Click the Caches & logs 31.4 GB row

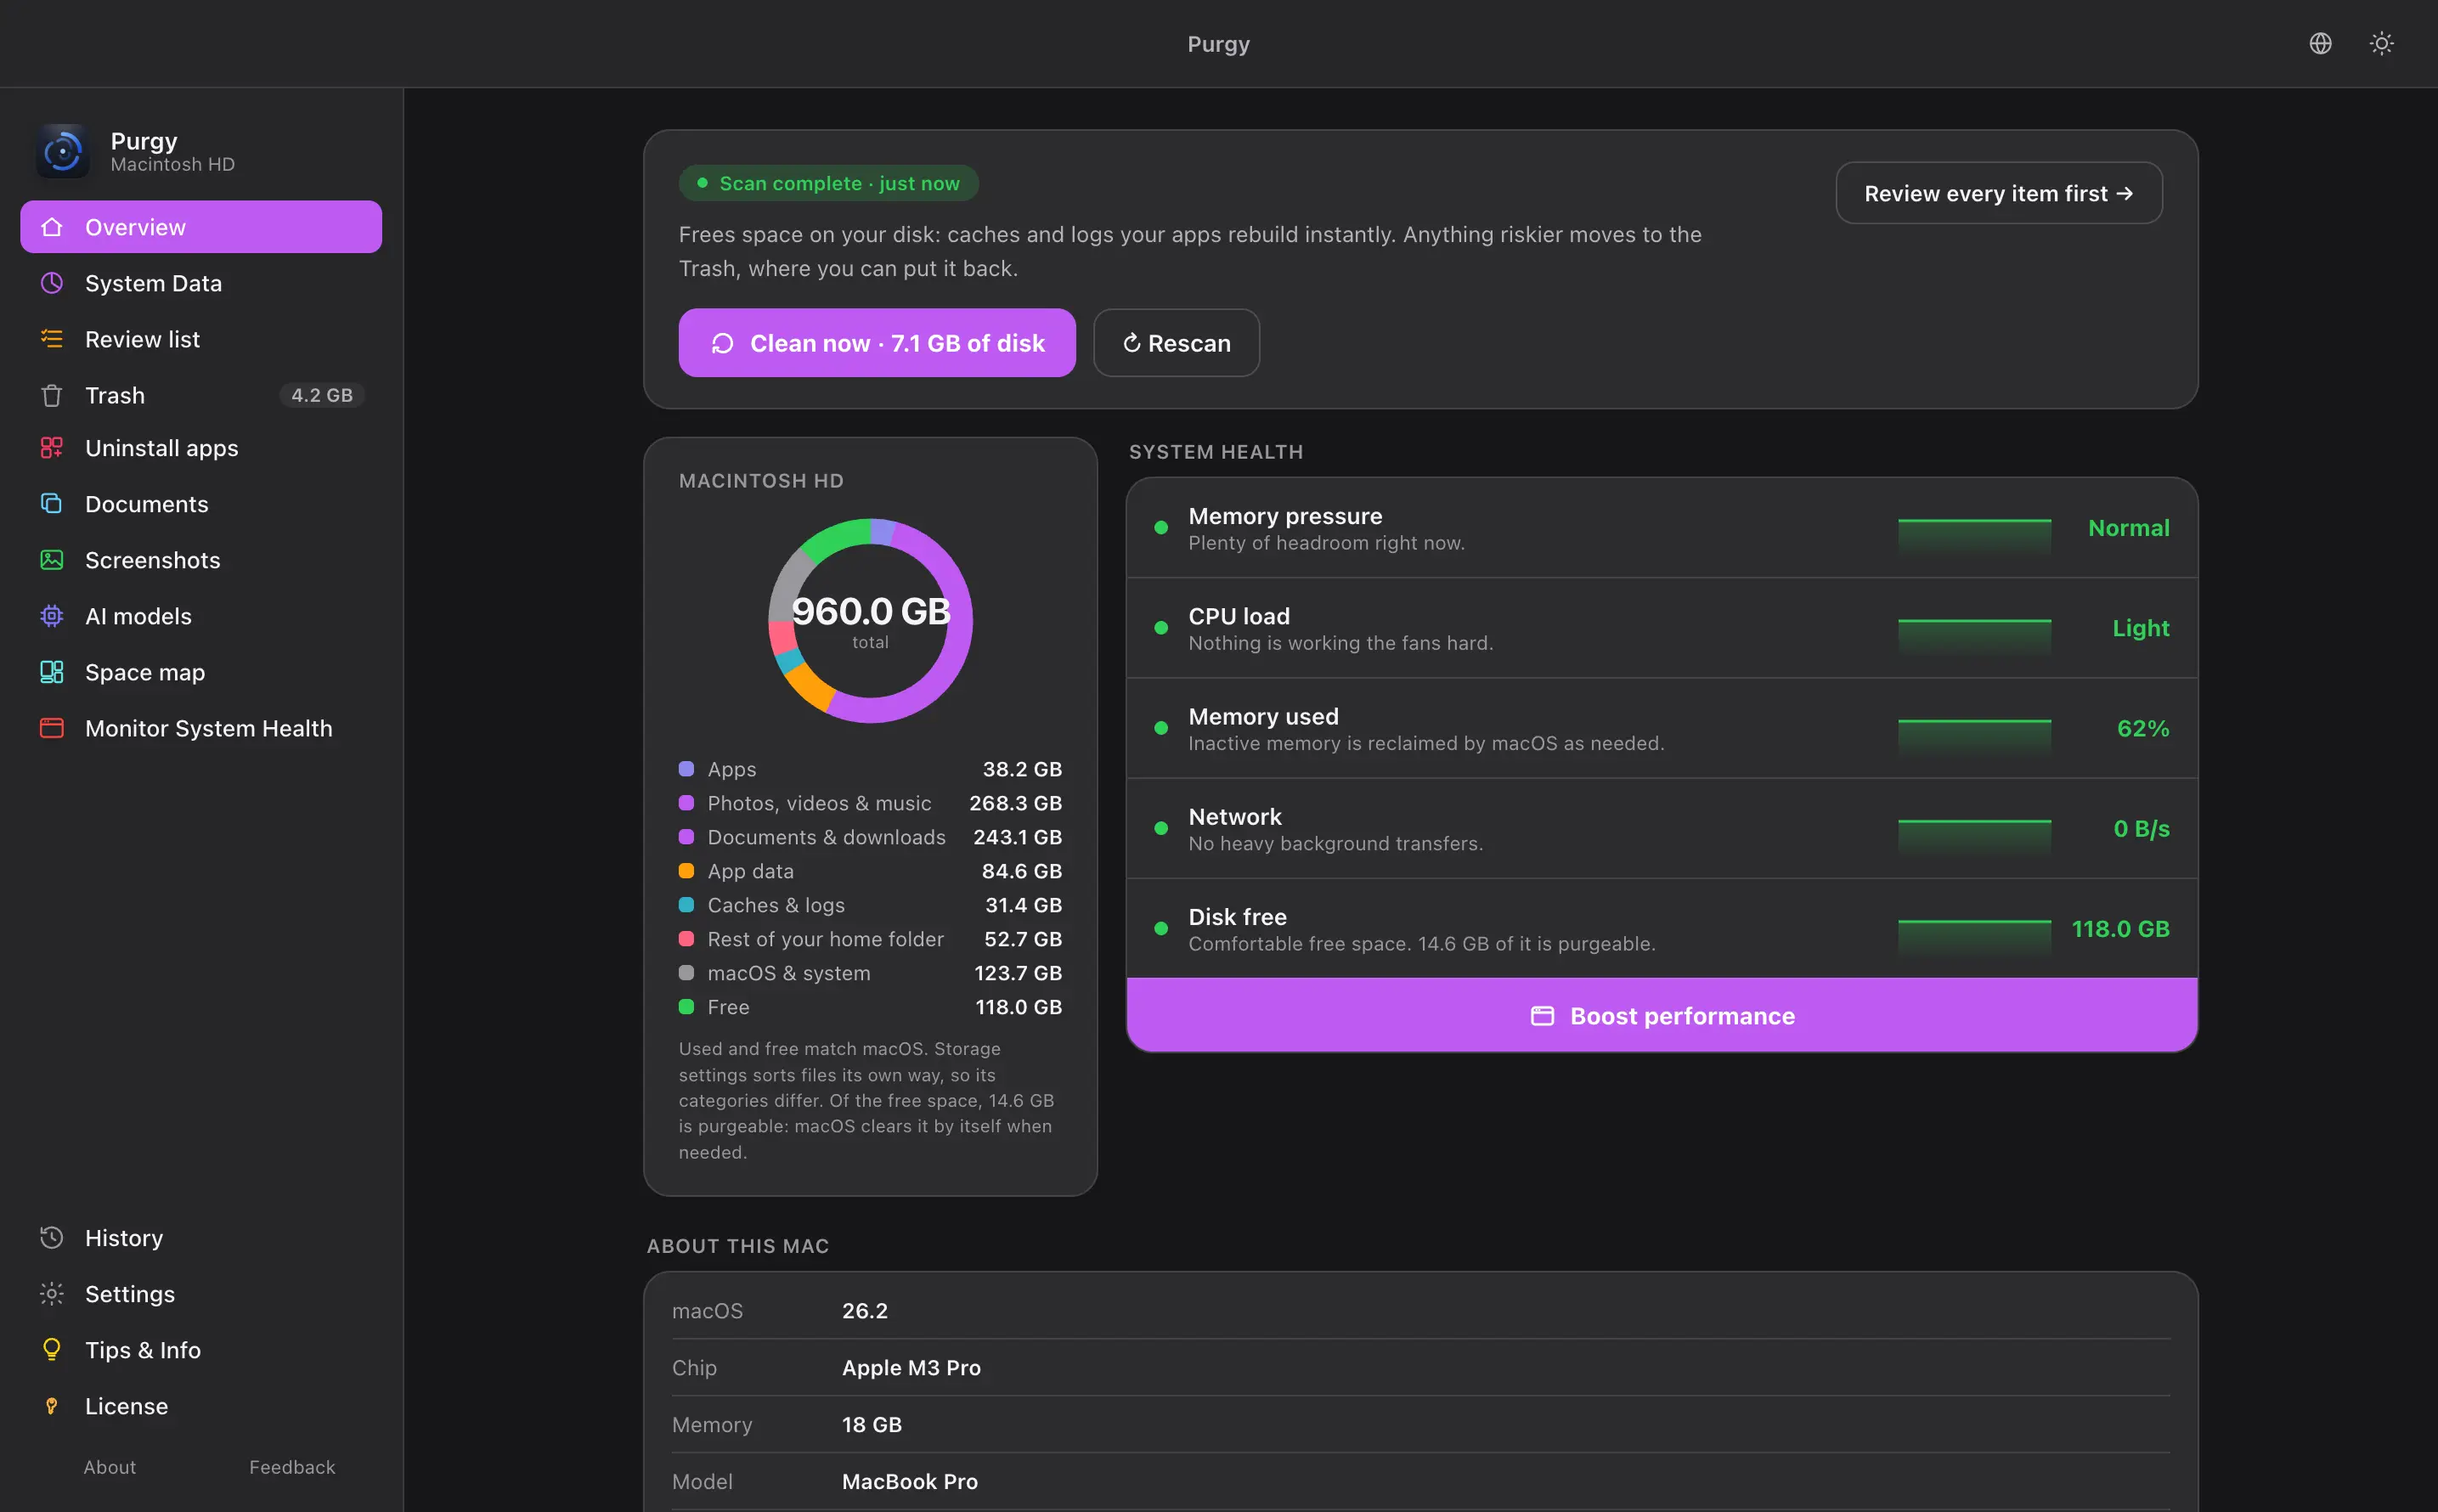point(870,905)
